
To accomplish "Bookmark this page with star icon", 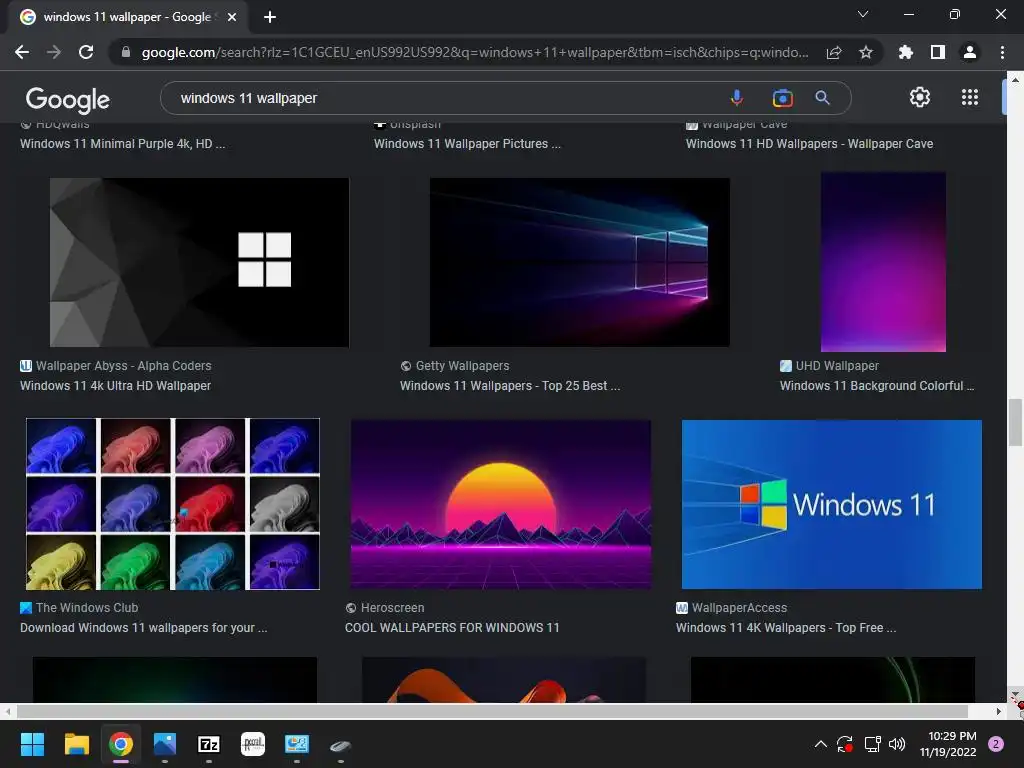I will 866,52.
